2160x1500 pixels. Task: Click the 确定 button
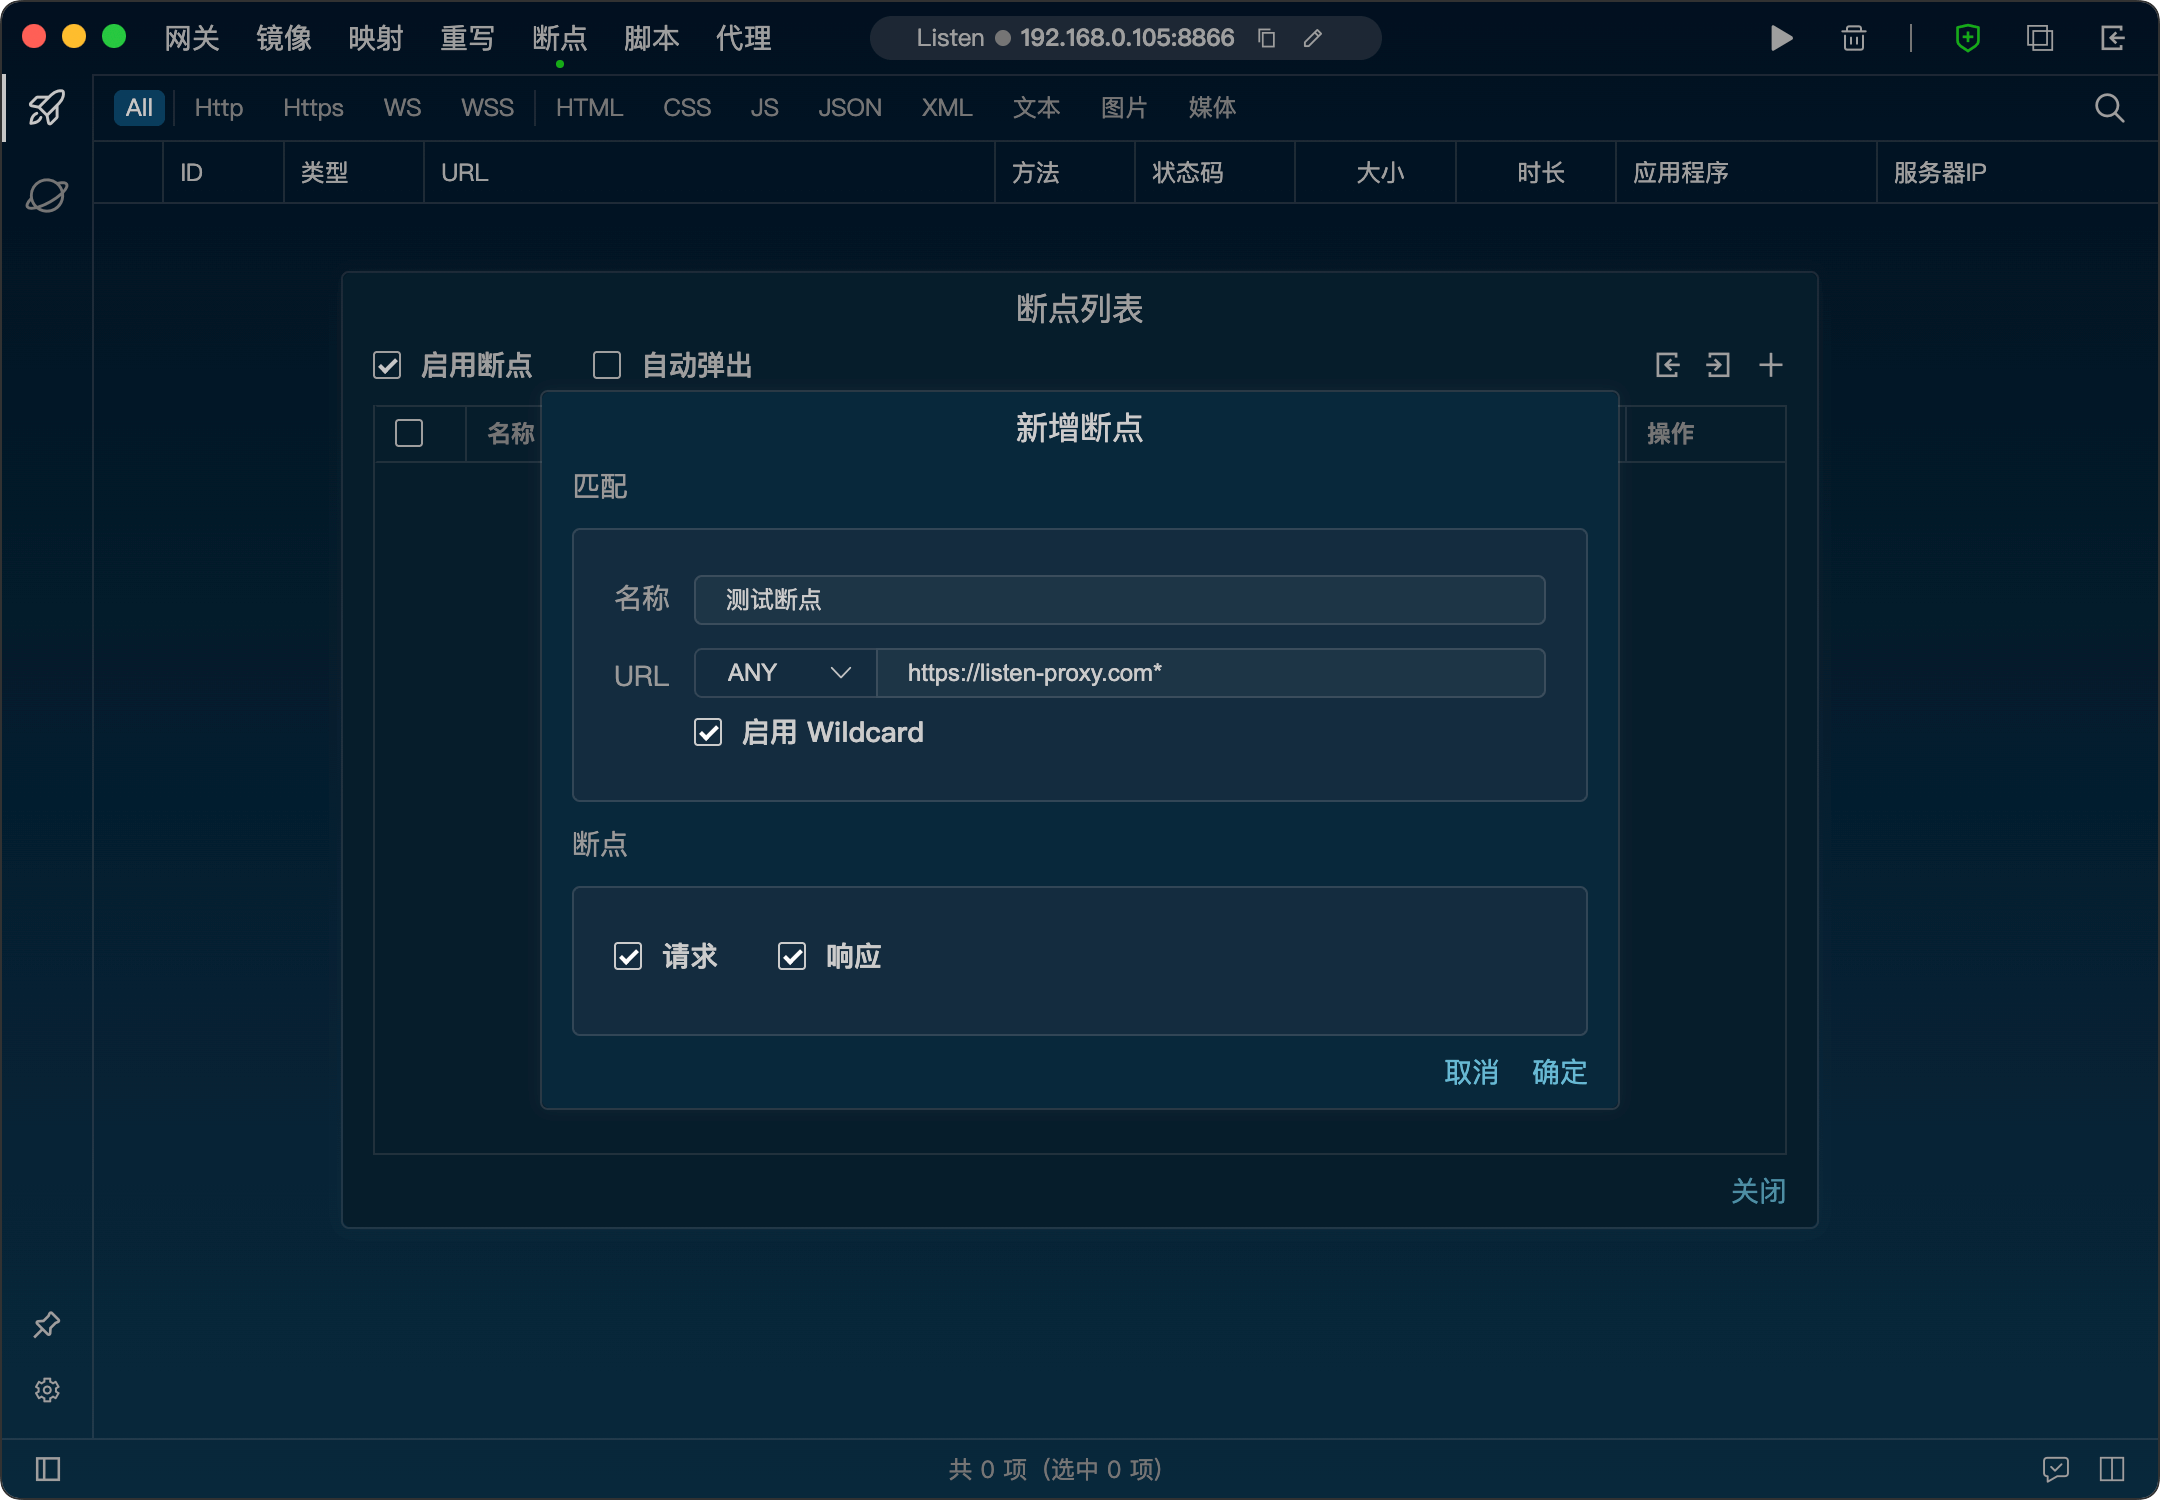click(x=1559, y=1072)
